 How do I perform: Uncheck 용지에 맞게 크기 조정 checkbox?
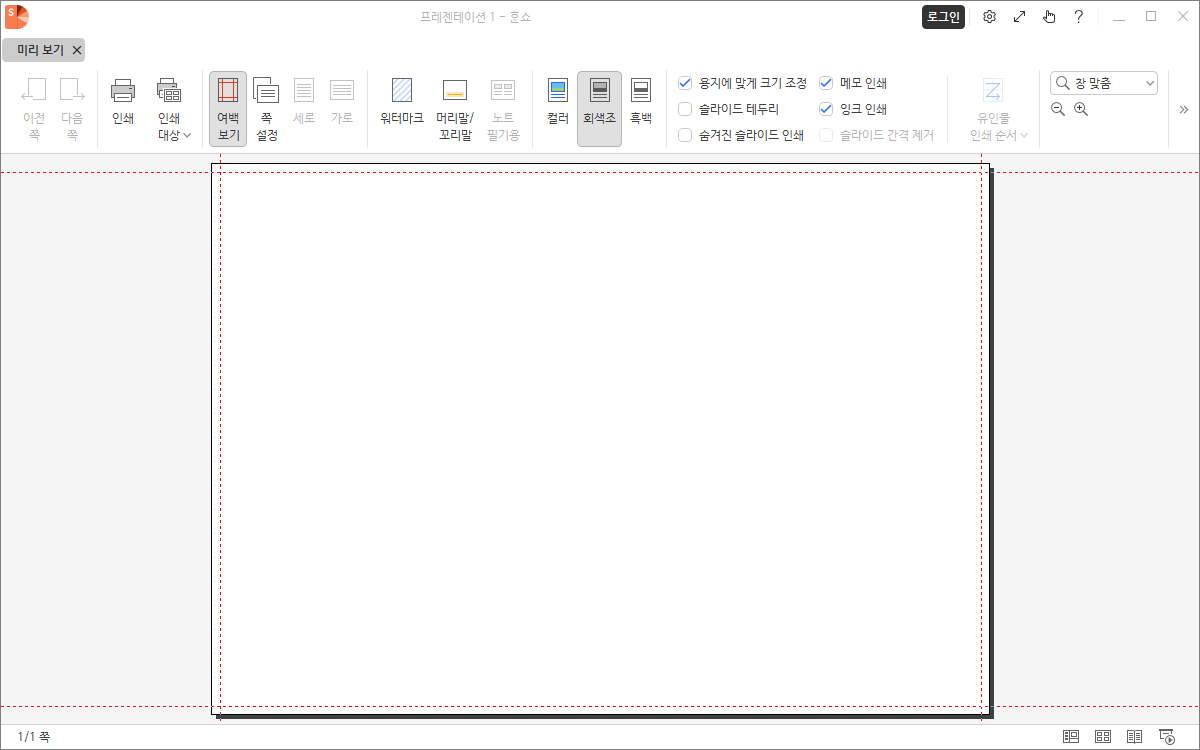click(x=685, y=83)
